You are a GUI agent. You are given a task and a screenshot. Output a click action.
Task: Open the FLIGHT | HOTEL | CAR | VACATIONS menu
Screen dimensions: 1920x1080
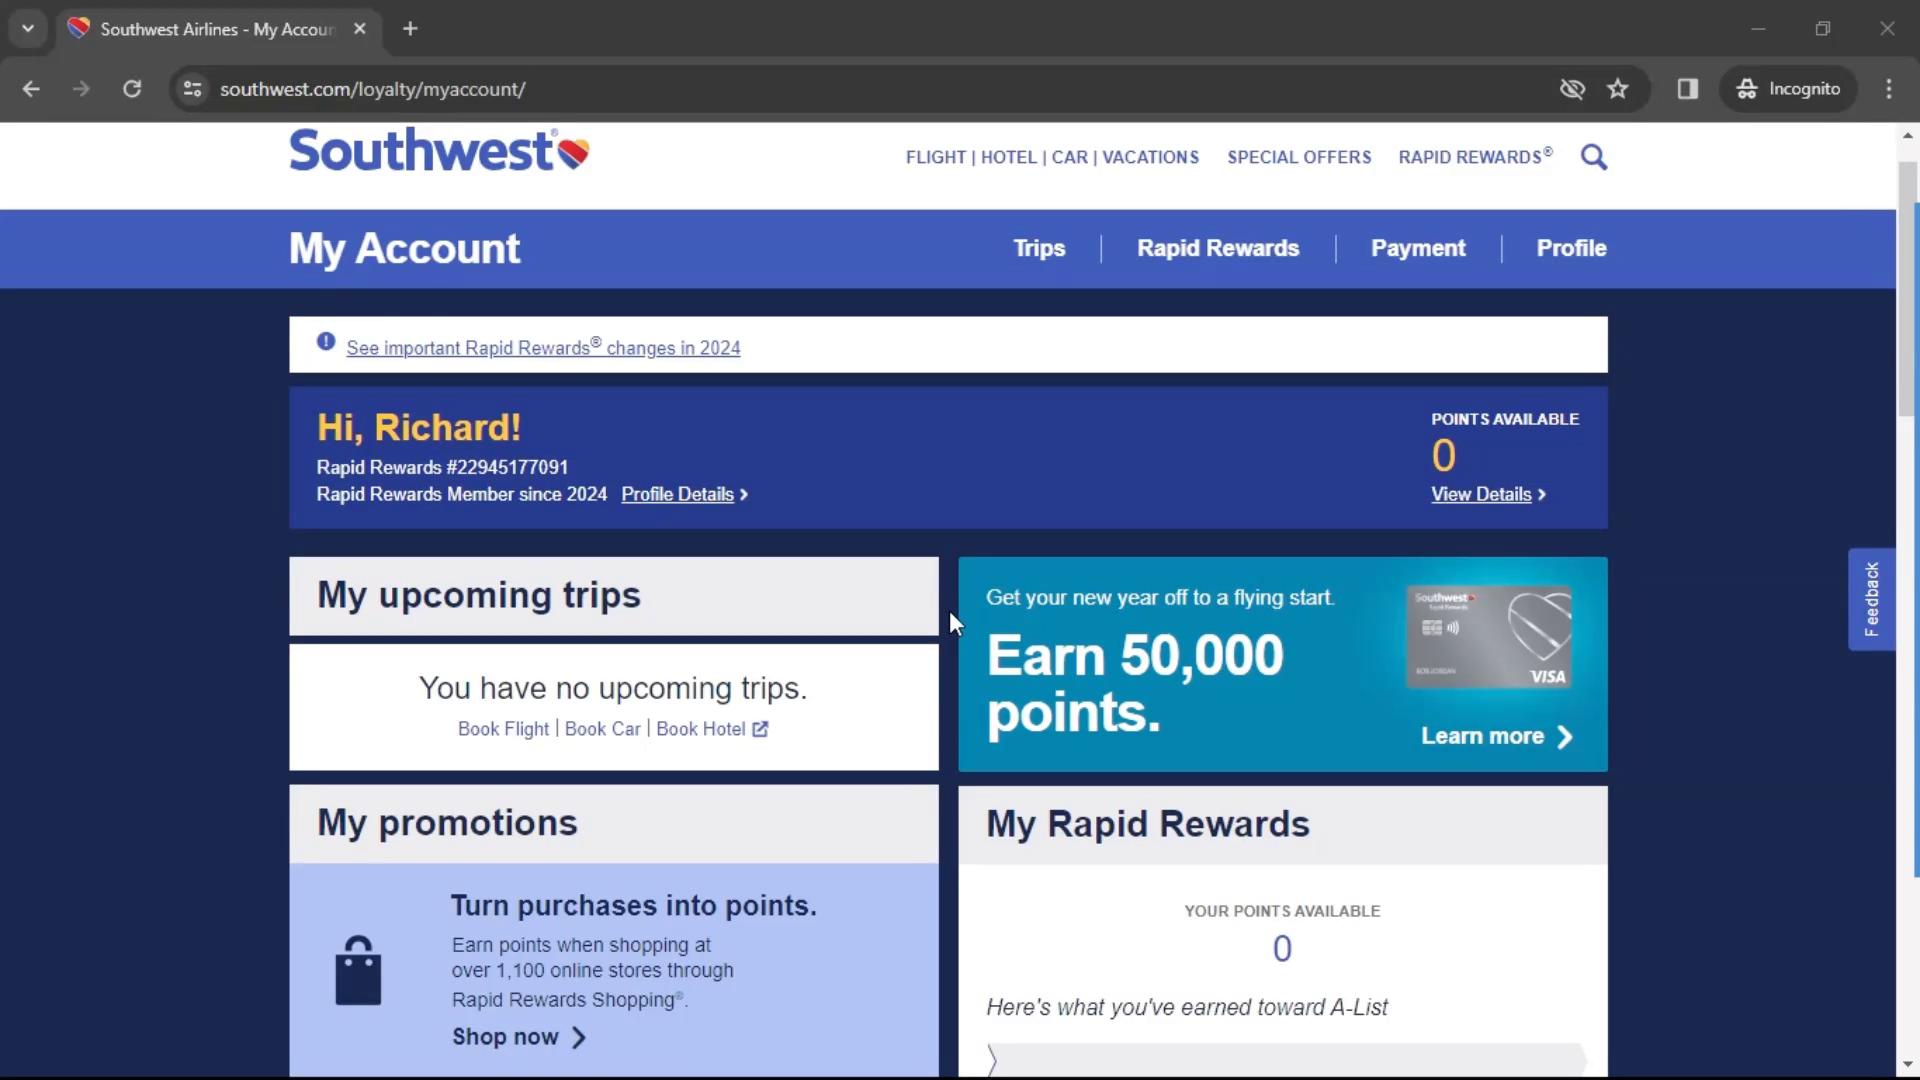tap(1051, 156)
